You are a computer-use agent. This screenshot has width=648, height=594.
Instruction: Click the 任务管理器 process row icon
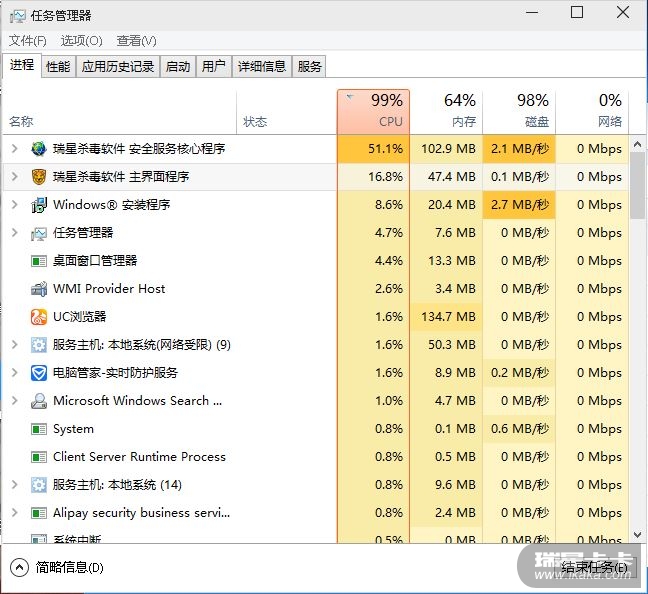(x=39, y=233)
